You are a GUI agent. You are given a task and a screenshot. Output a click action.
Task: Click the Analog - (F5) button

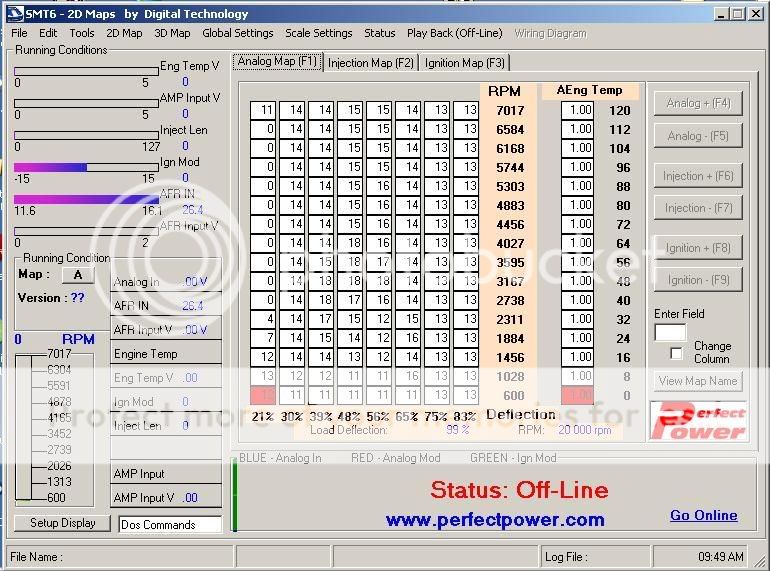click(x=698, y=136)
